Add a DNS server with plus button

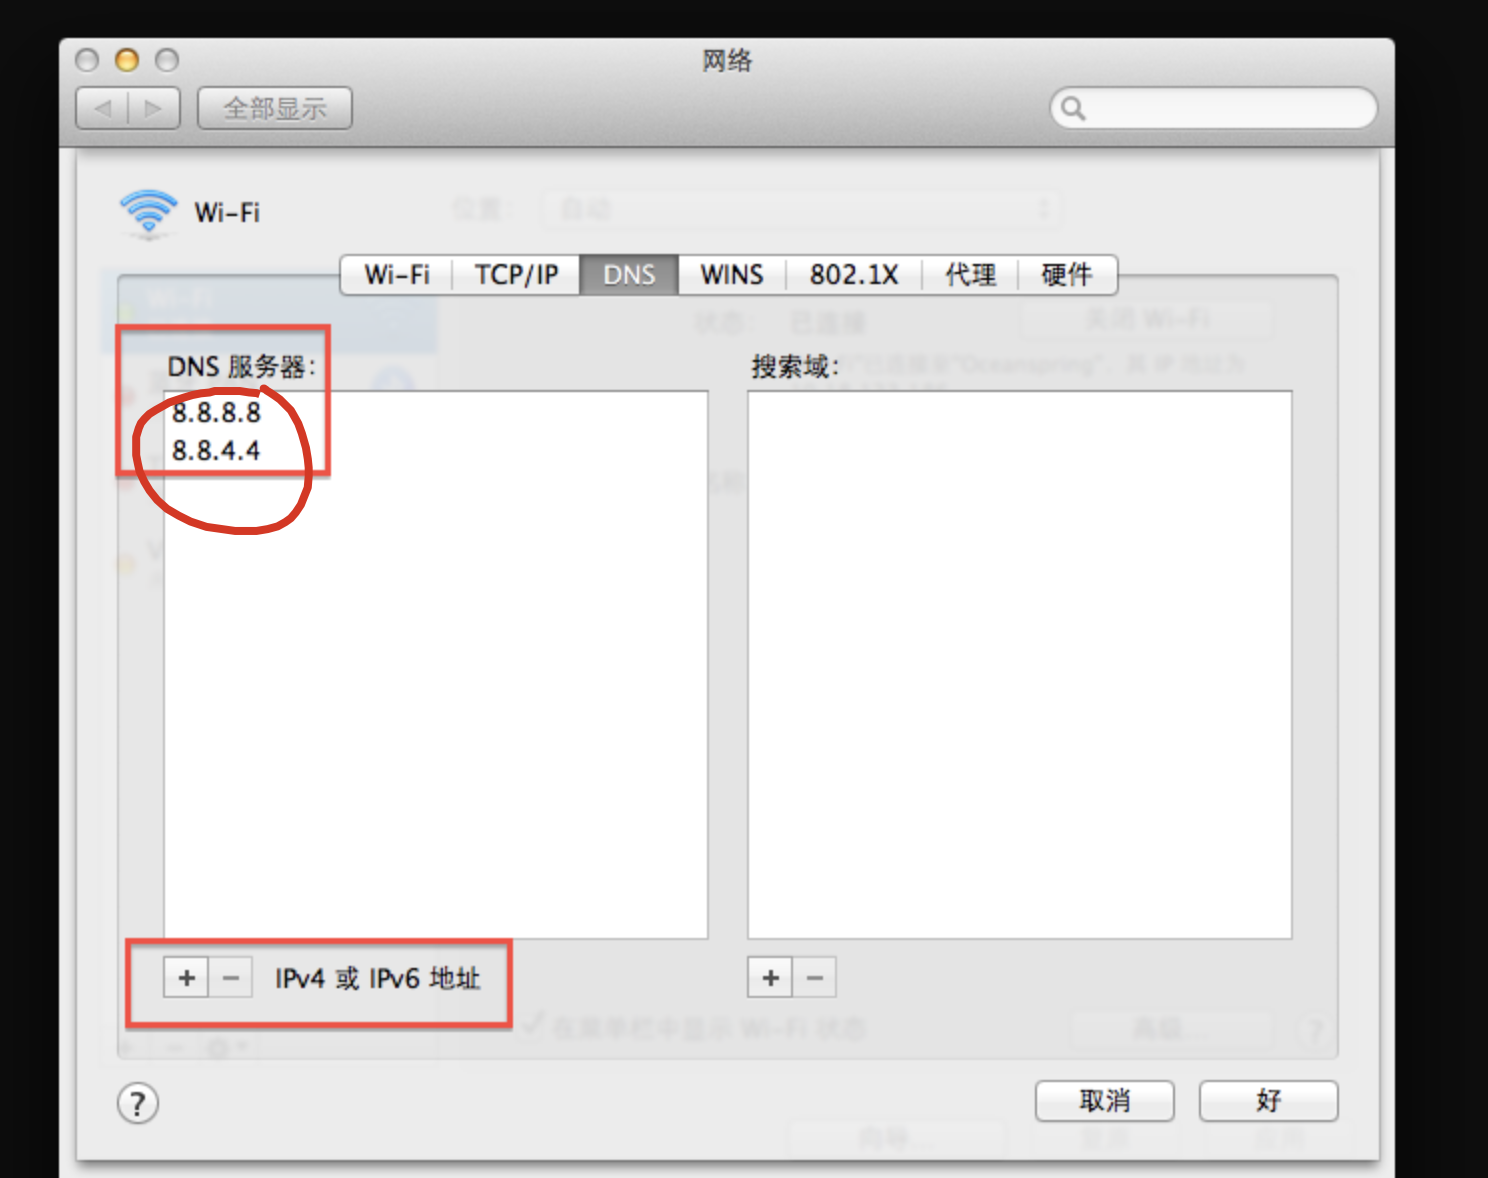click(x=187, y=978)
